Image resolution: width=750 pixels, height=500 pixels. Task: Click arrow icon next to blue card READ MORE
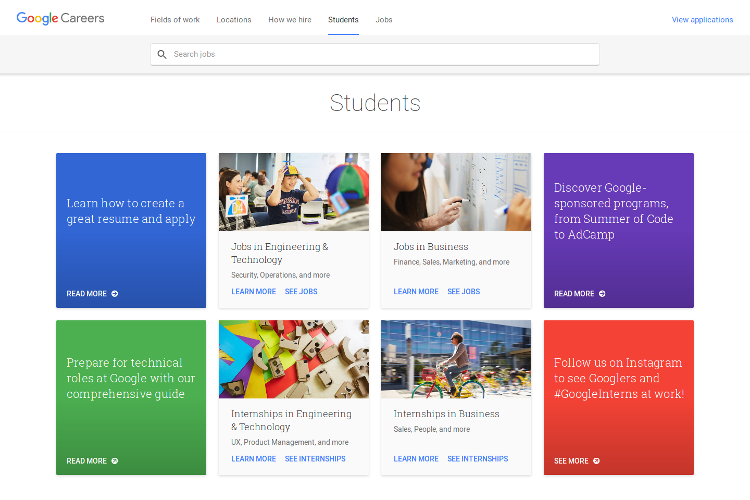click(115, 294)
